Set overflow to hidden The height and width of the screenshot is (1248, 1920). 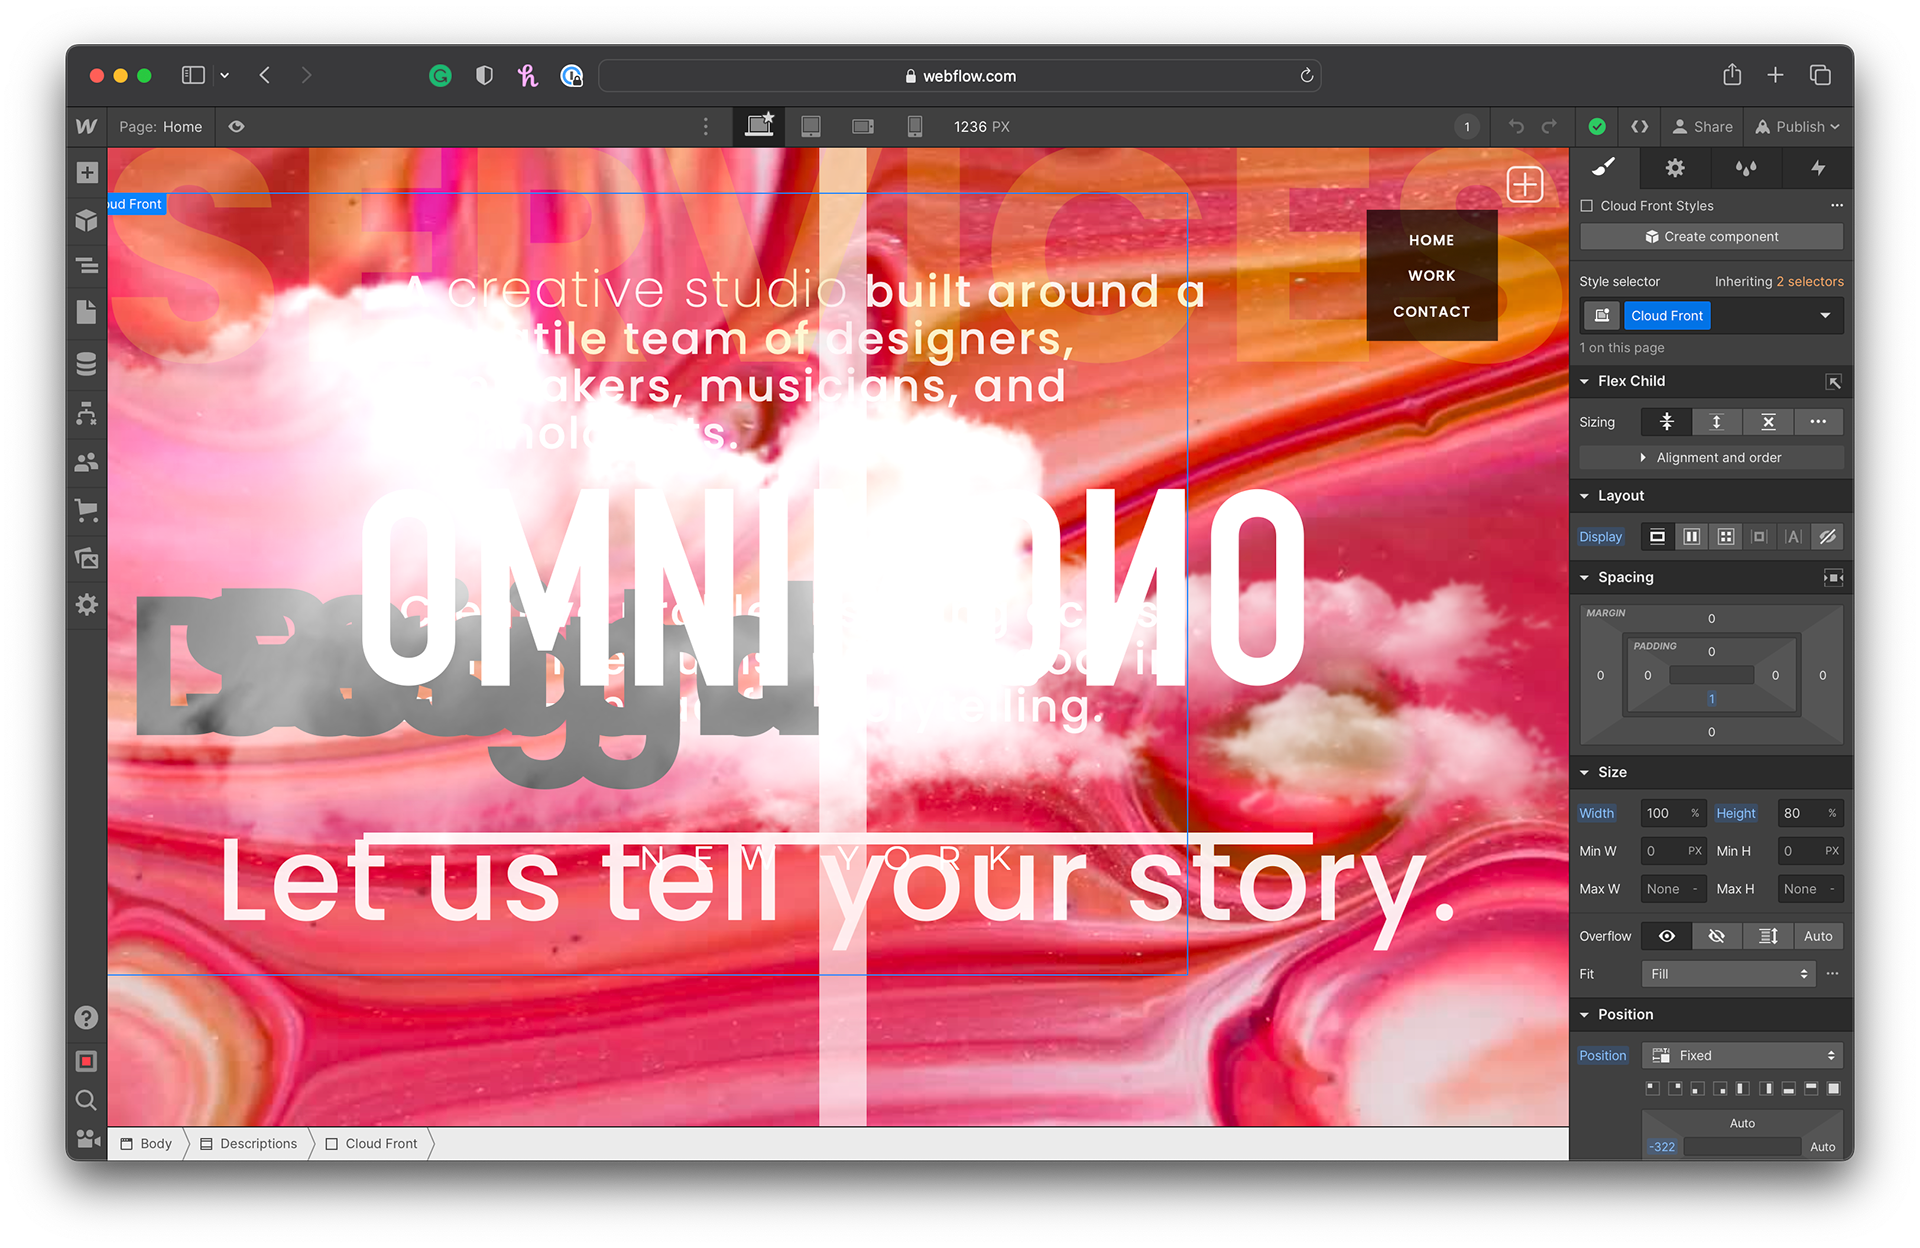tap(1716, 936)
